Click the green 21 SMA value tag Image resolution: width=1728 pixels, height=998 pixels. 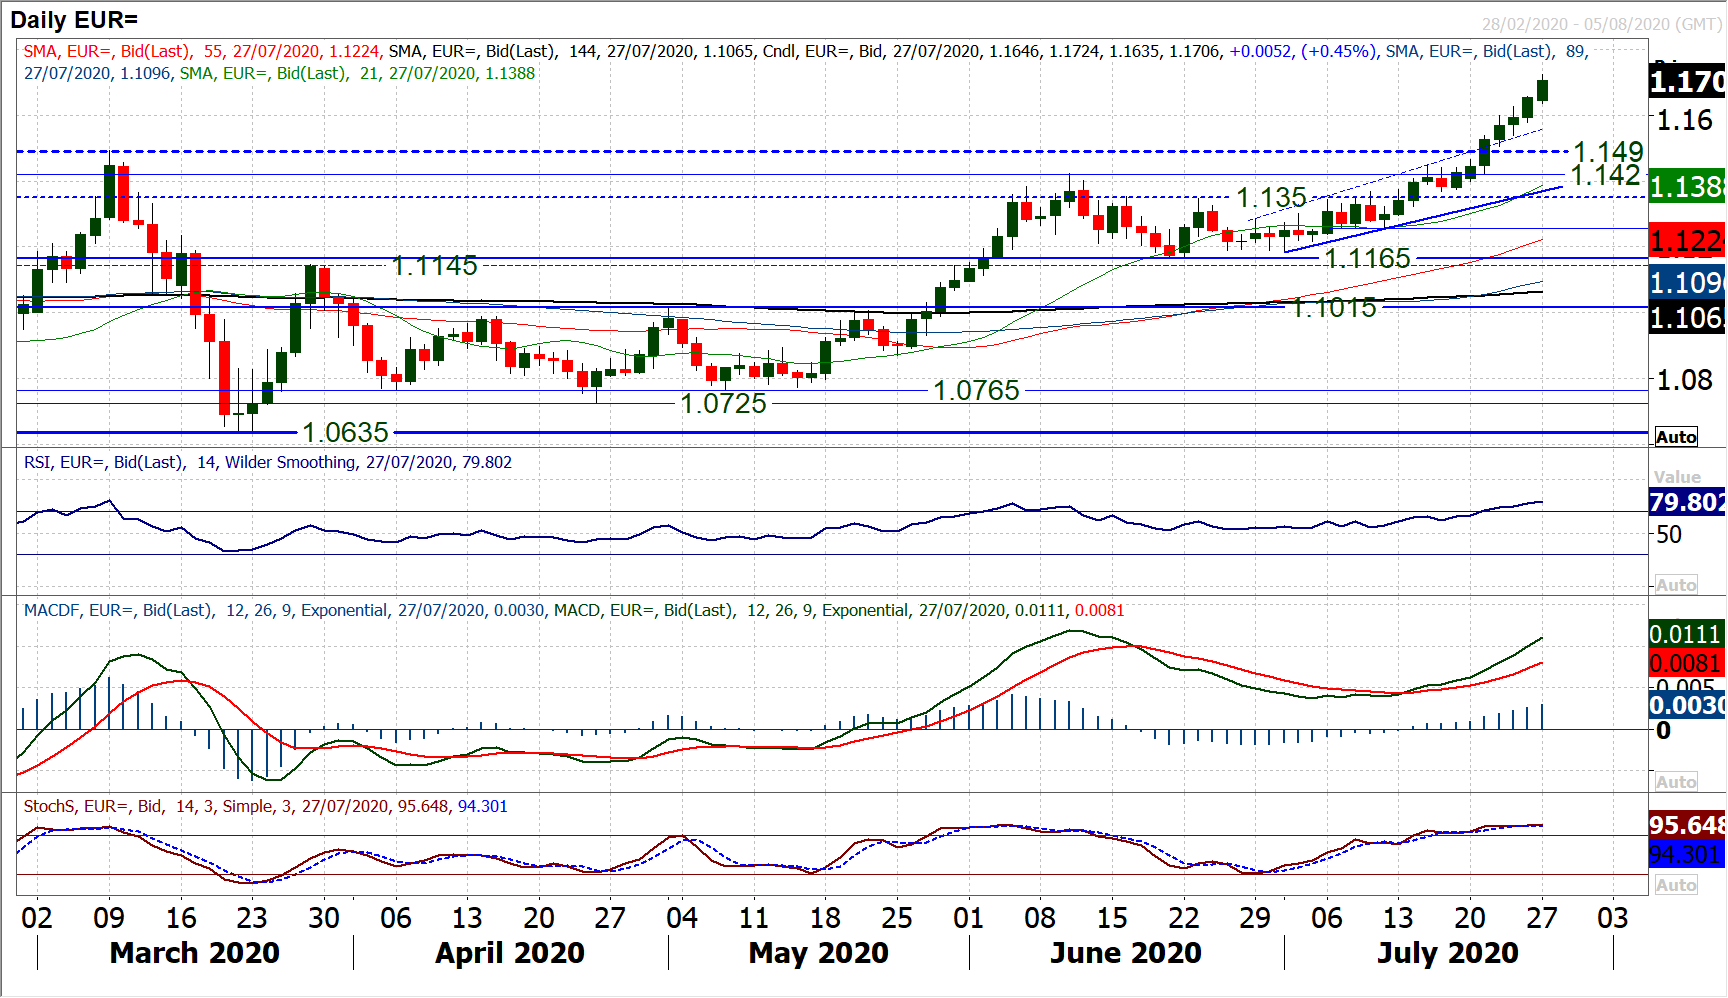(x=1687, y=186)
